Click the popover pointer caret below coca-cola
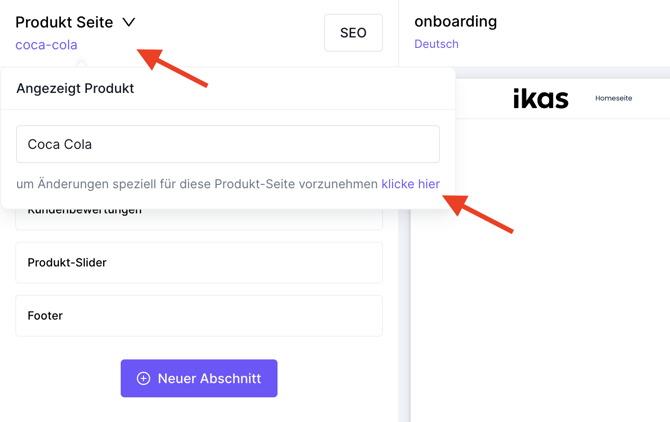Screen dimensions: 670x422 [x=81, y=63]
